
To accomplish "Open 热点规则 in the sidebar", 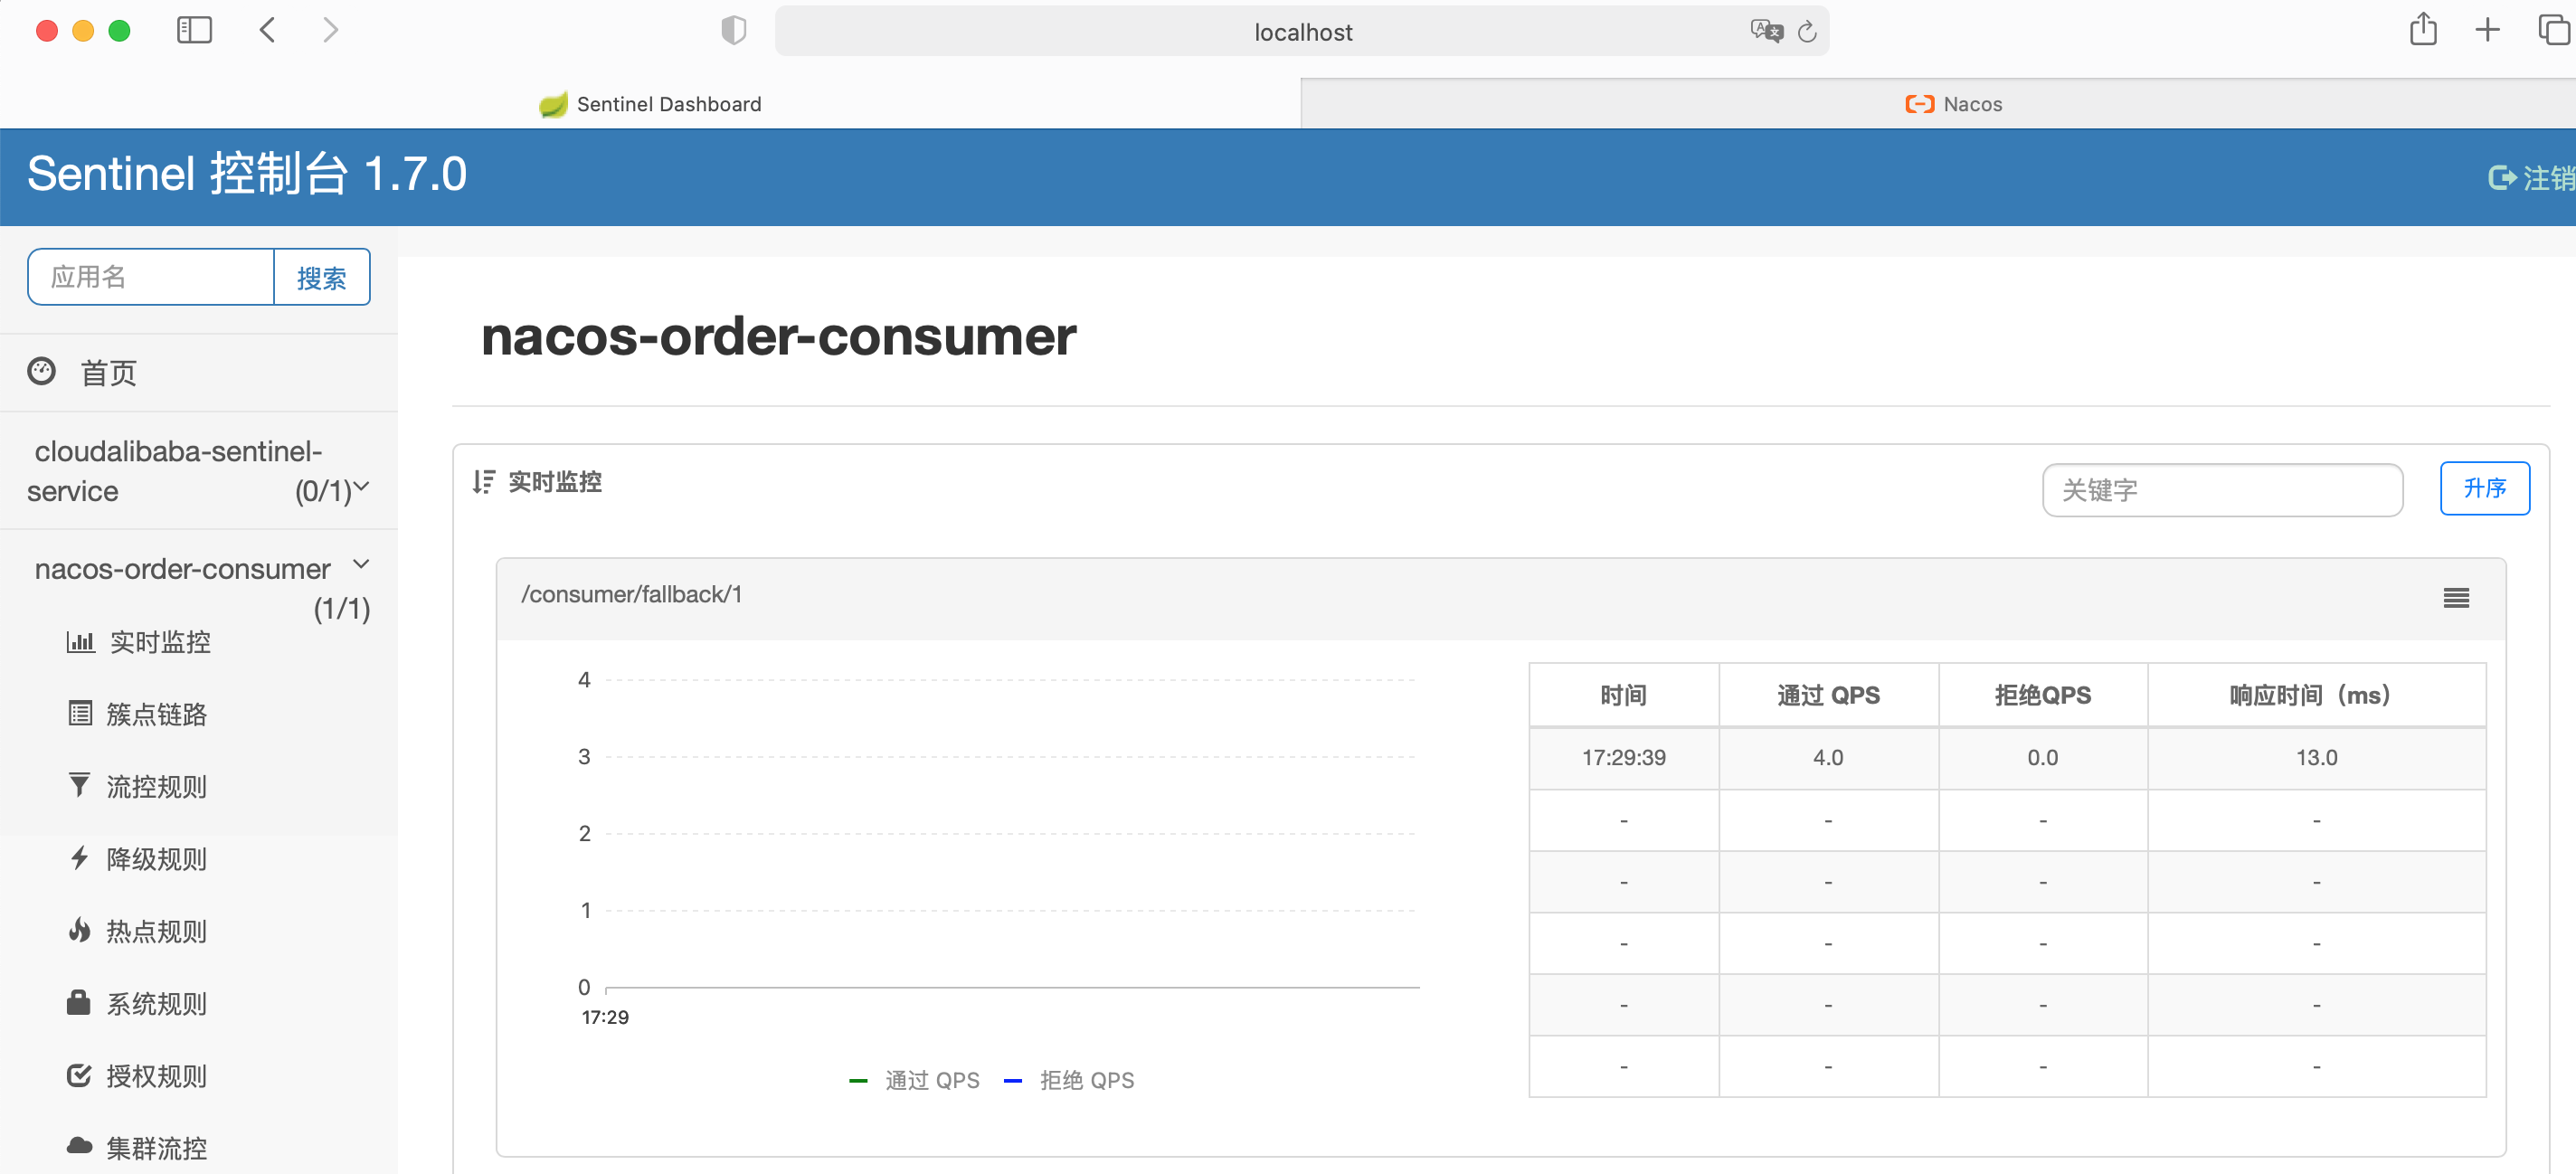I will (x=157, y=931).
